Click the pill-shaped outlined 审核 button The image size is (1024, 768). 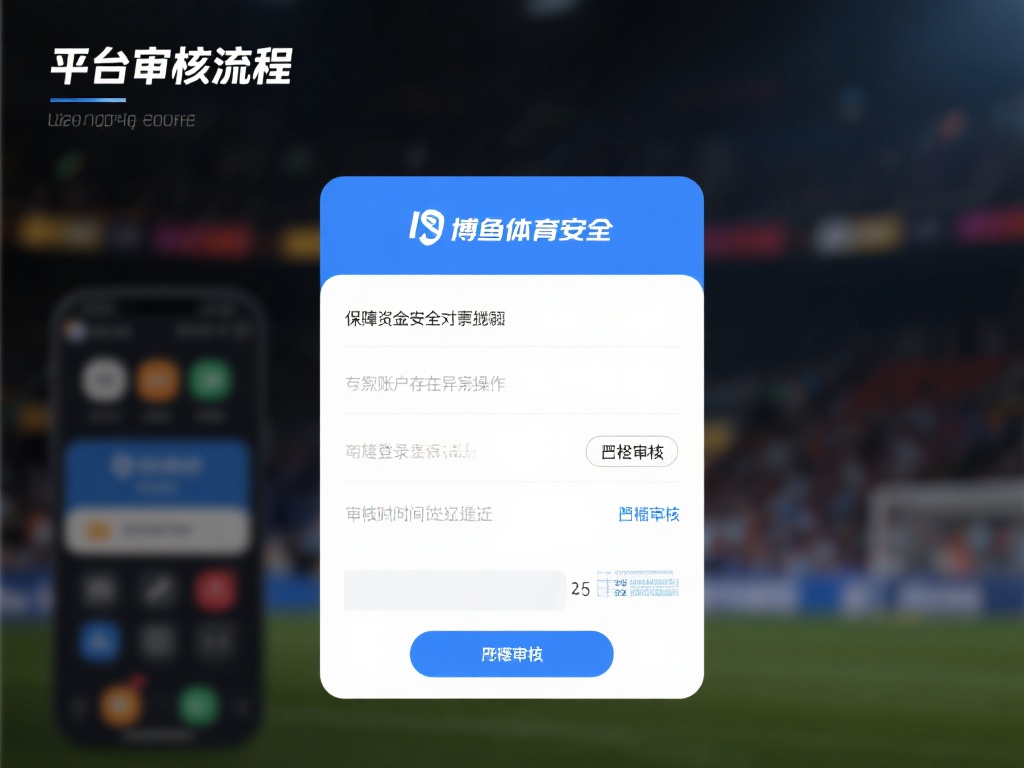pyautogui.click(x=632, y=451)
